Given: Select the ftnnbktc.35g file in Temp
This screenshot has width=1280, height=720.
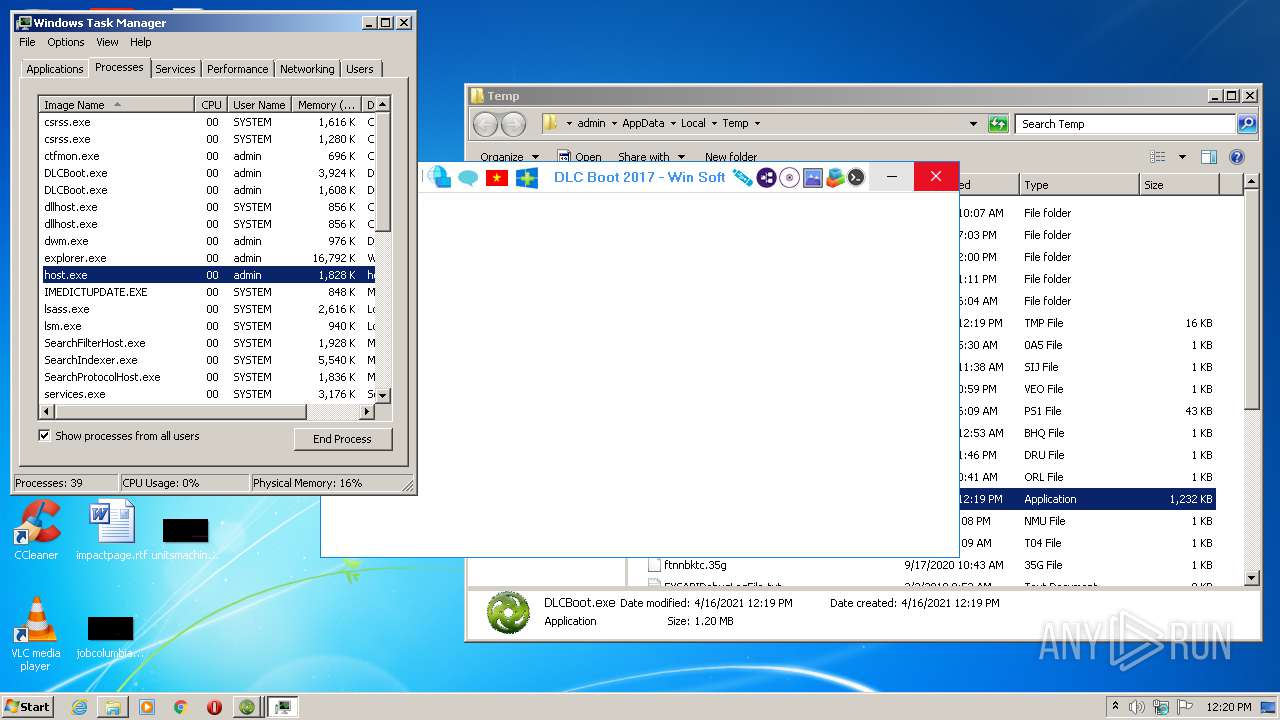Looking at the screenshot, I should pos(695,565).
